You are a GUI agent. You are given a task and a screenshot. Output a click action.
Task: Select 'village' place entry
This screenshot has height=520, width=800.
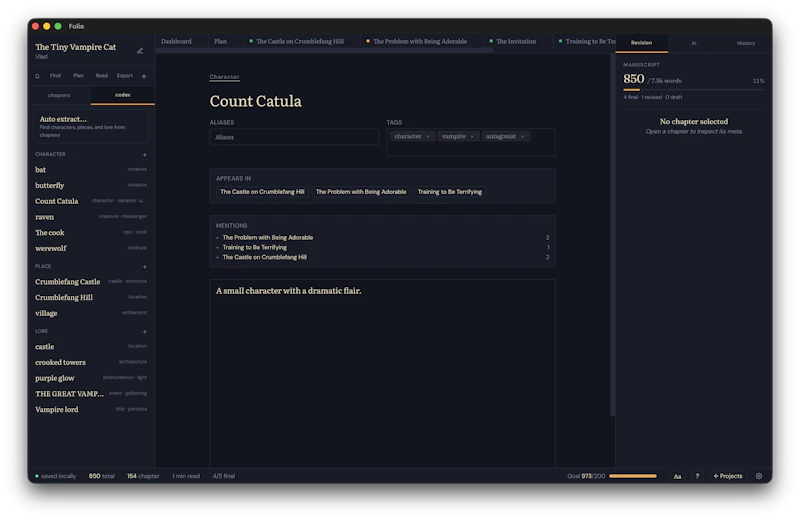click(x=91, y=313)
